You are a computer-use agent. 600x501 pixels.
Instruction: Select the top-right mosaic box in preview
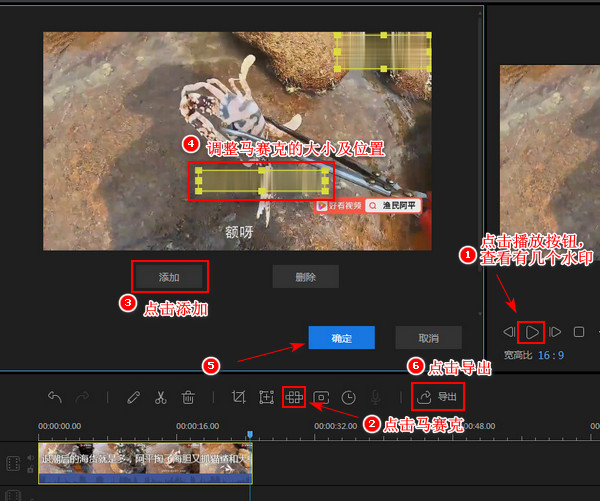click(383, 52)
